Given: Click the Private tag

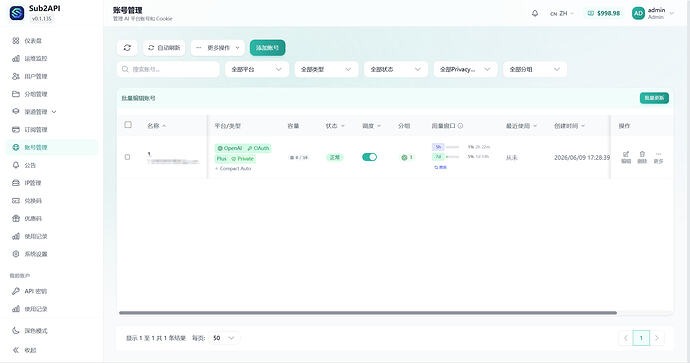Looking at the screenshot, I should pos(242,159).
